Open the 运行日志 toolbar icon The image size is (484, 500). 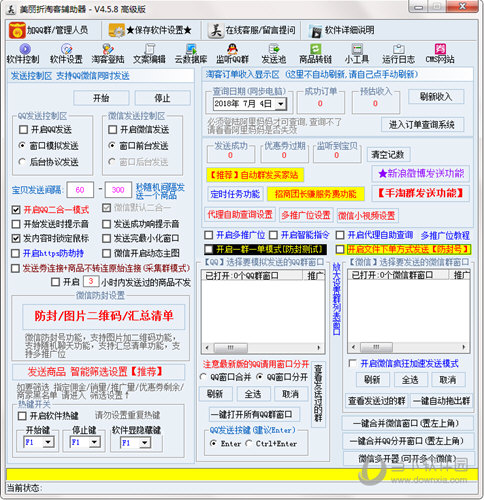click(x=399, y=49)
